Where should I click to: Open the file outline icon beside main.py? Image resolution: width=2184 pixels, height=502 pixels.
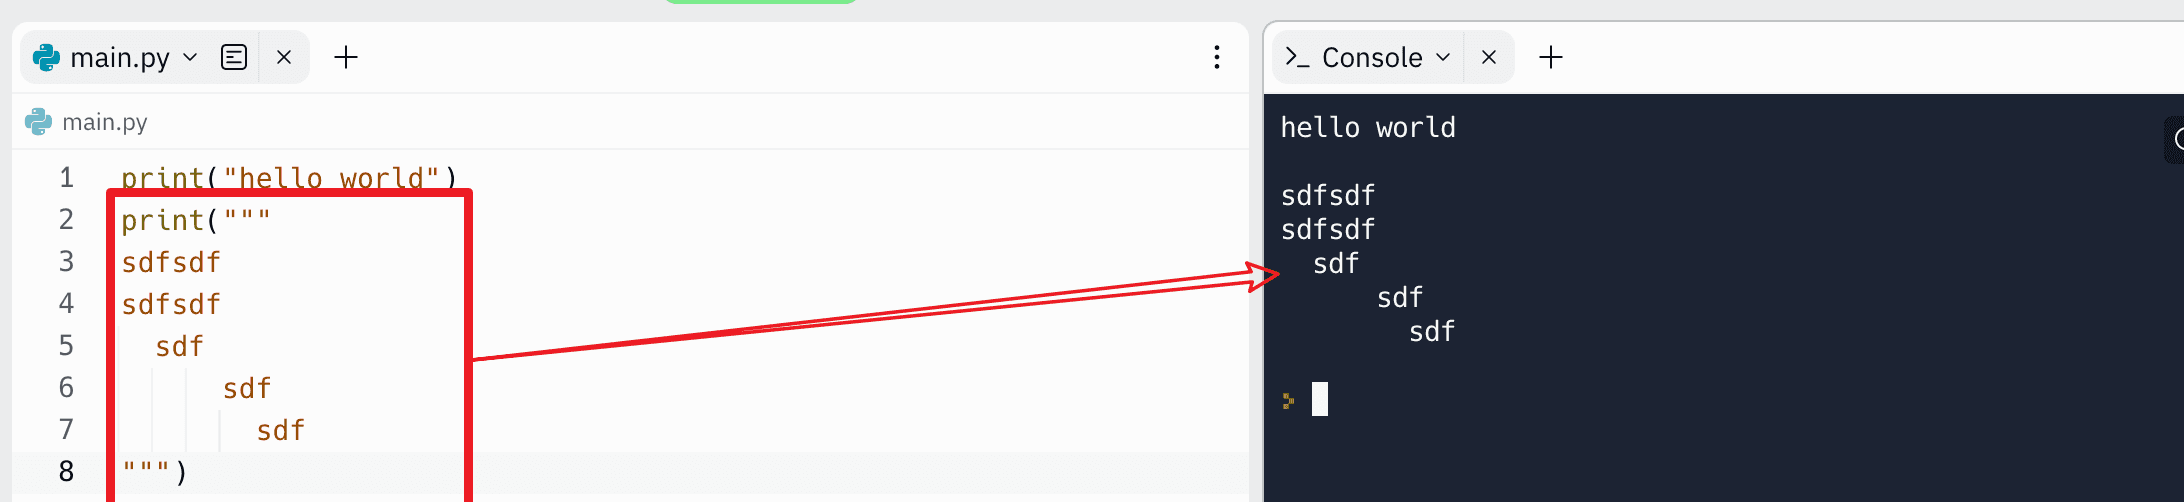click(x=234, y=57)
